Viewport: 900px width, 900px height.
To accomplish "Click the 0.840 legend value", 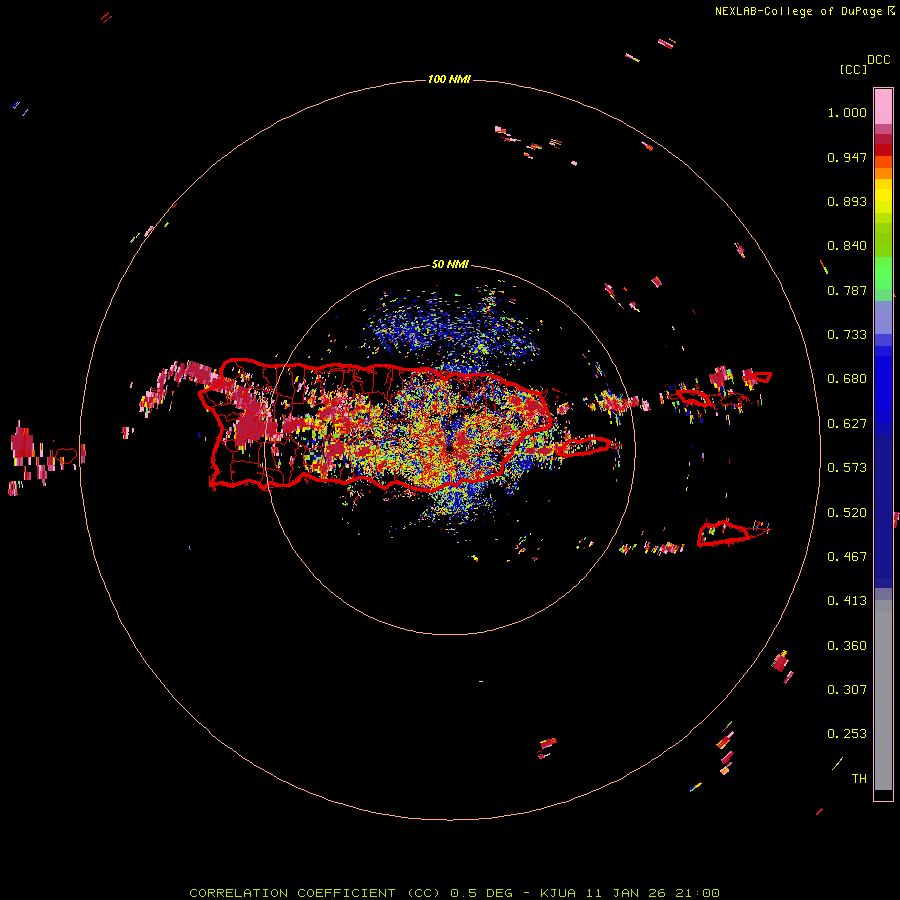I will click(847, 246).
